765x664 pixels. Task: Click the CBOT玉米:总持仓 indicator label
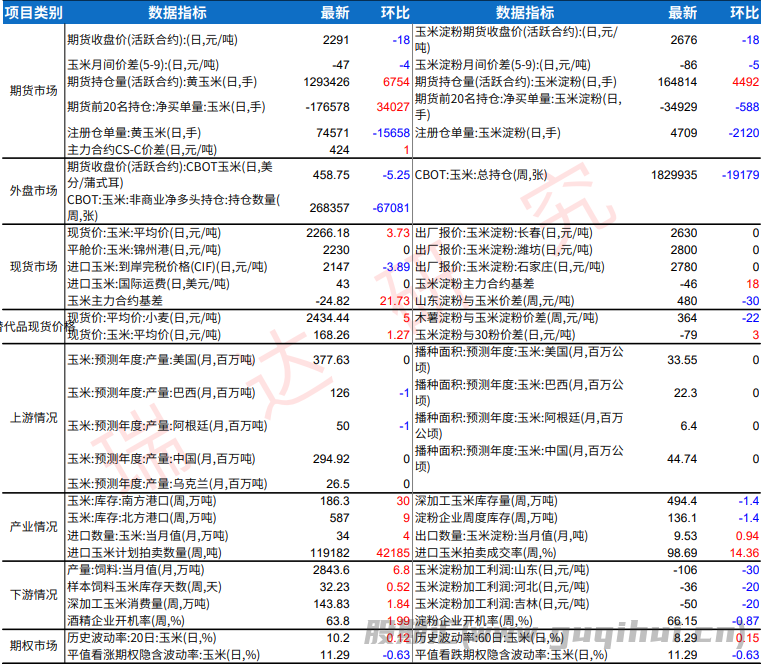point(482,174)
